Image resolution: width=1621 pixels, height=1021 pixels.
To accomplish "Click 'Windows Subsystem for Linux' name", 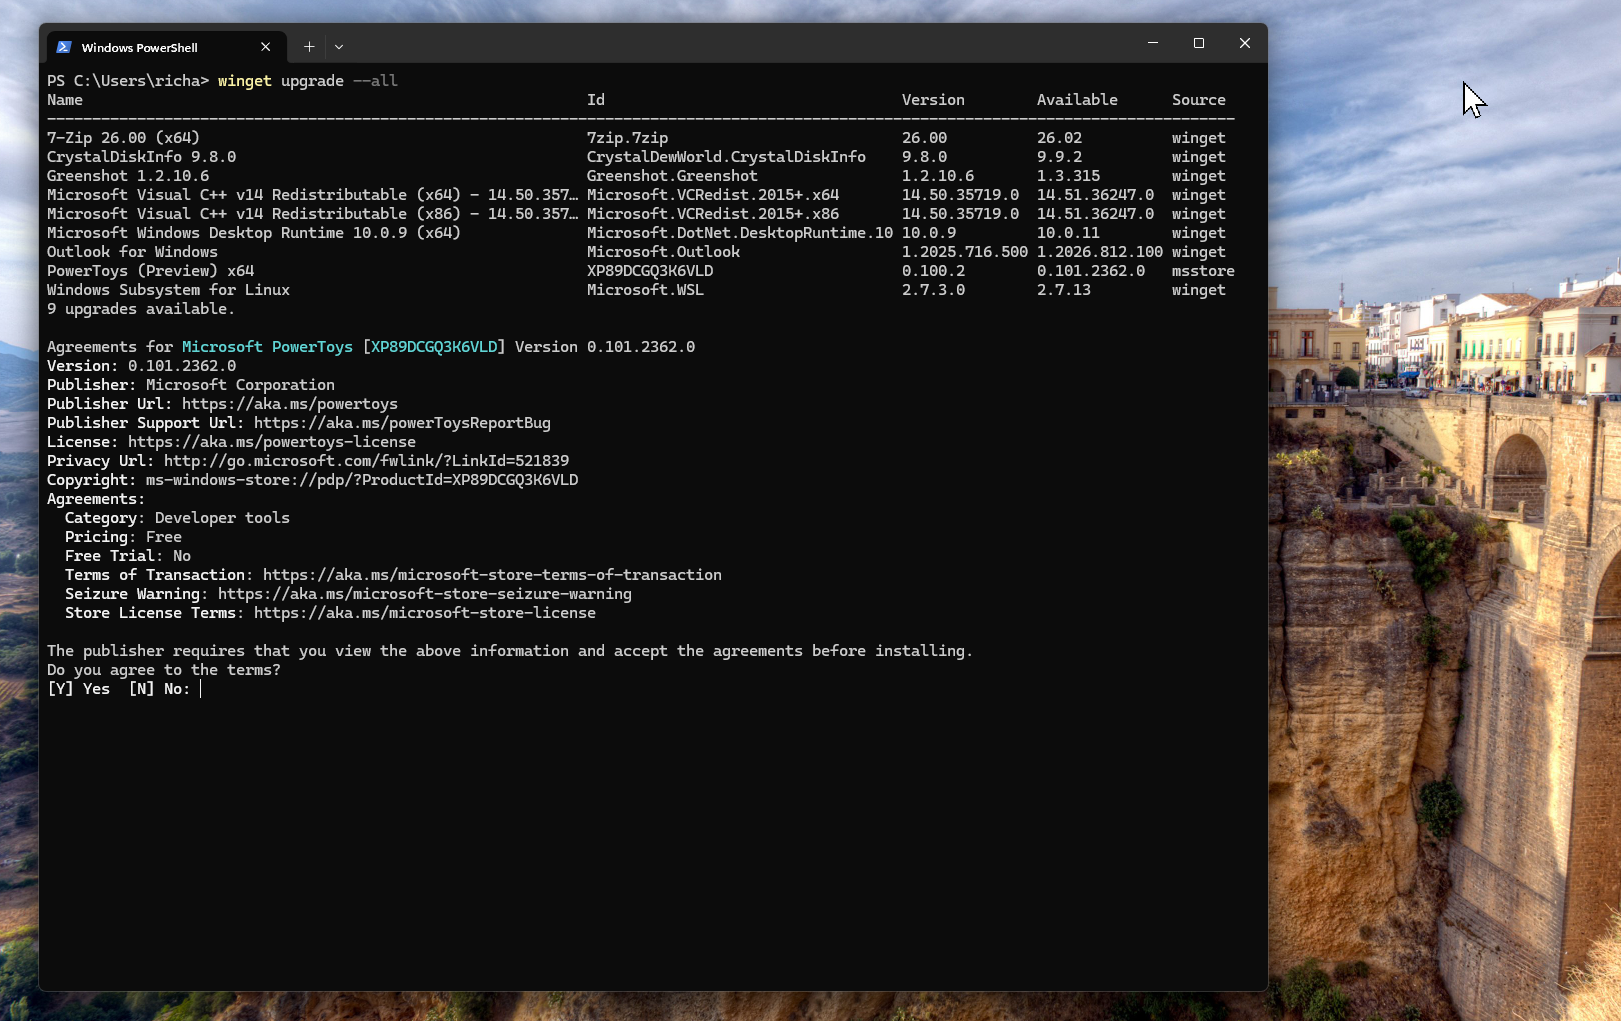I will 168,290.
